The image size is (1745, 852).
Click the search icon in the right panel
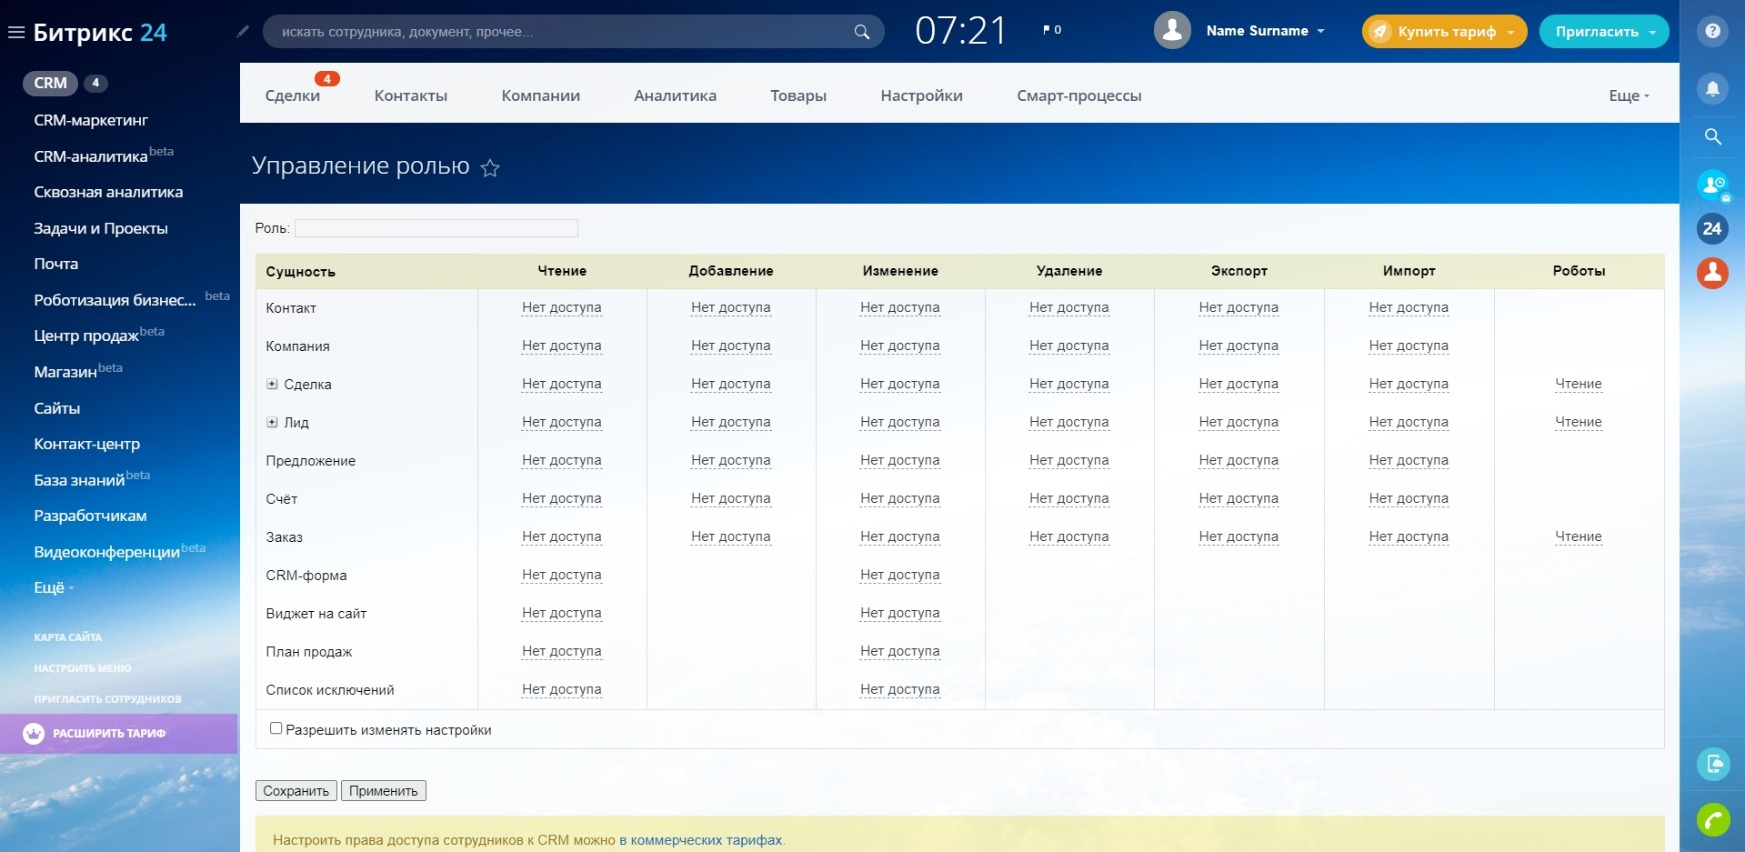point(1713,136)
